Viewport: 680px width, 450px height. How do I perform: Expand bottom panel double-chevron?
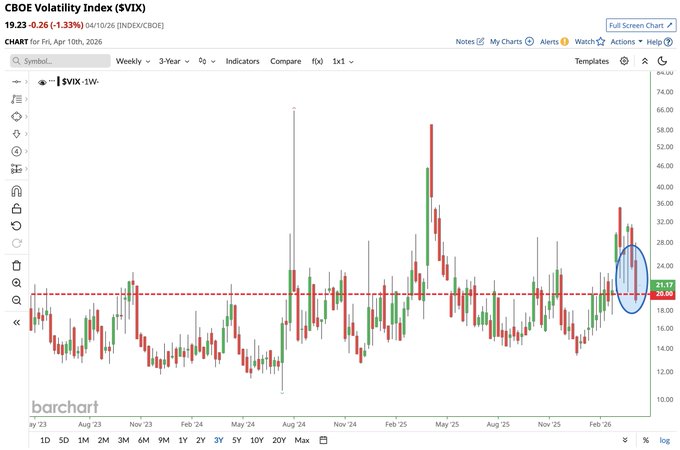[x=625, y=440]
